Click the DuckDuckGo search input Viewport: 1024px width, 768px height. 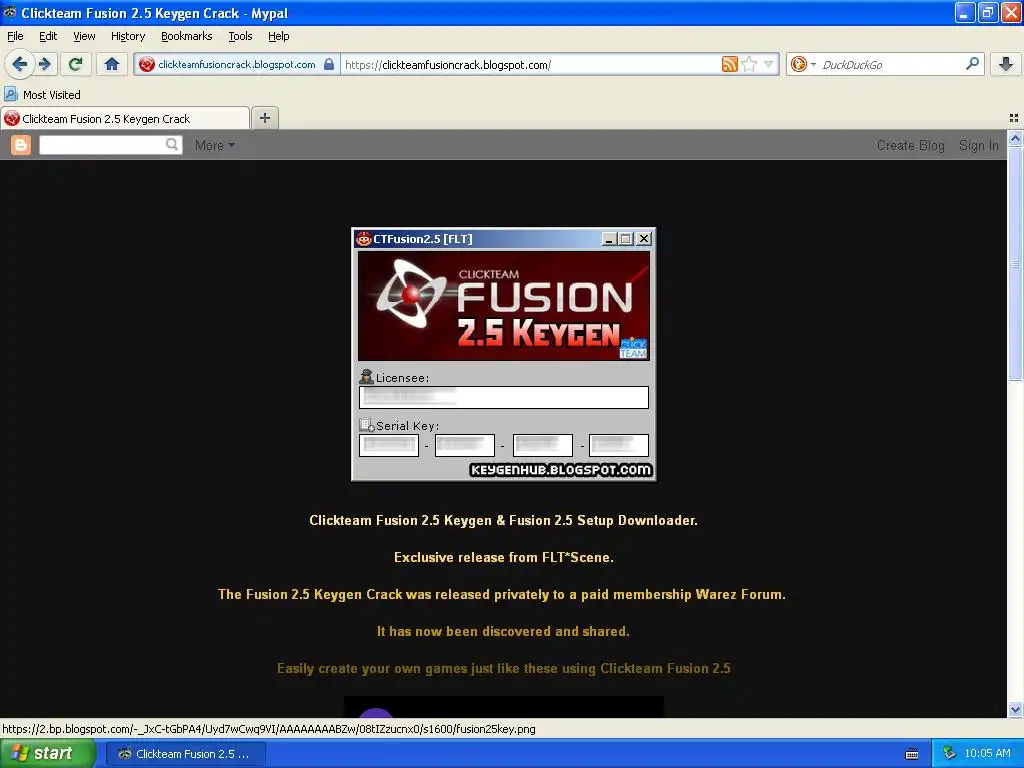tap(889, 64)
